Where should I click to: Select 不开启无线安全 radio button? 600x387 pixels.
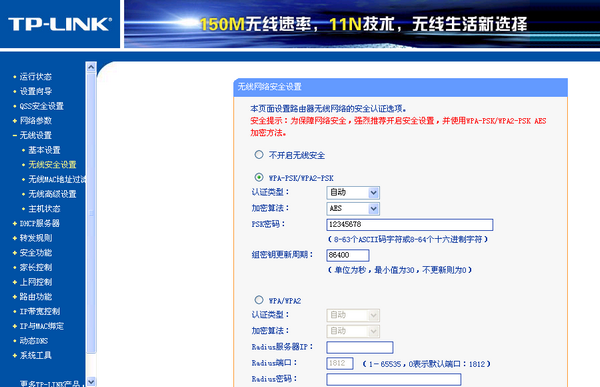click(259, 155)
